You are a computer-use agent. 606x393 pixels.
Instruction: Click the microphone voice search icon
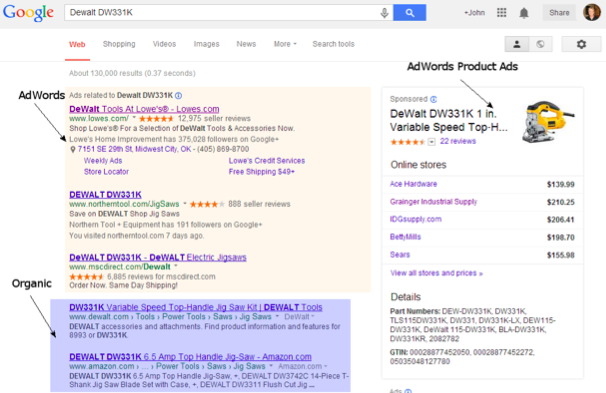pyautogui.click(x=384, y=13)
